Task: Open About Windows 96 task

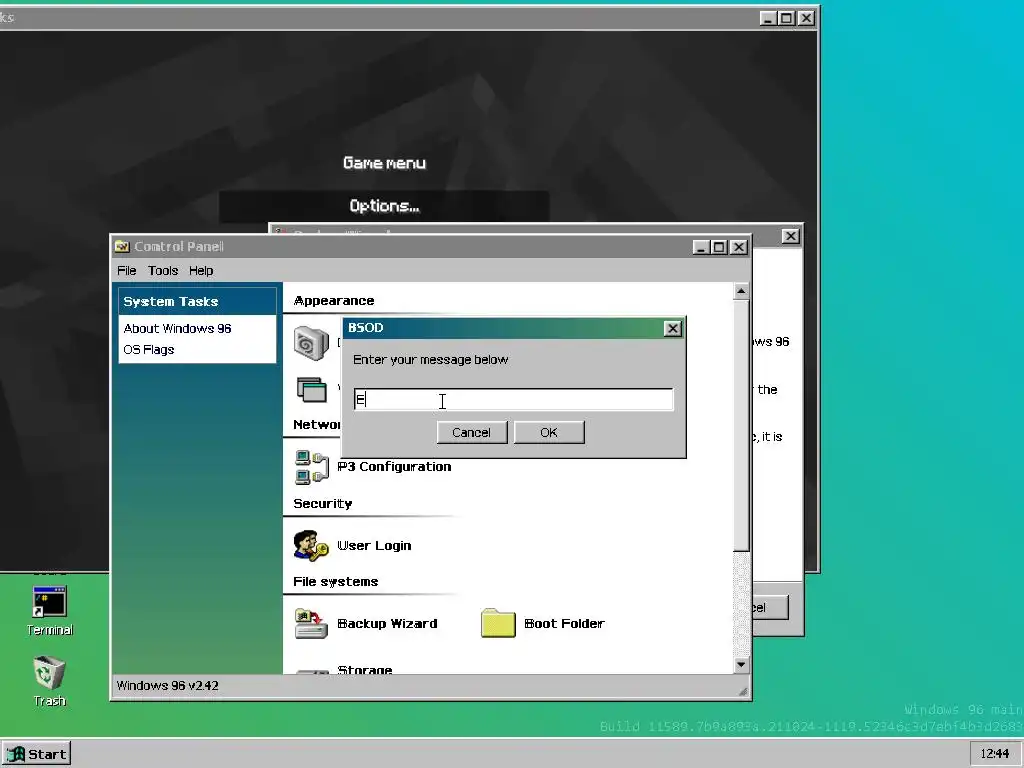Action: [x=178, y=328]
